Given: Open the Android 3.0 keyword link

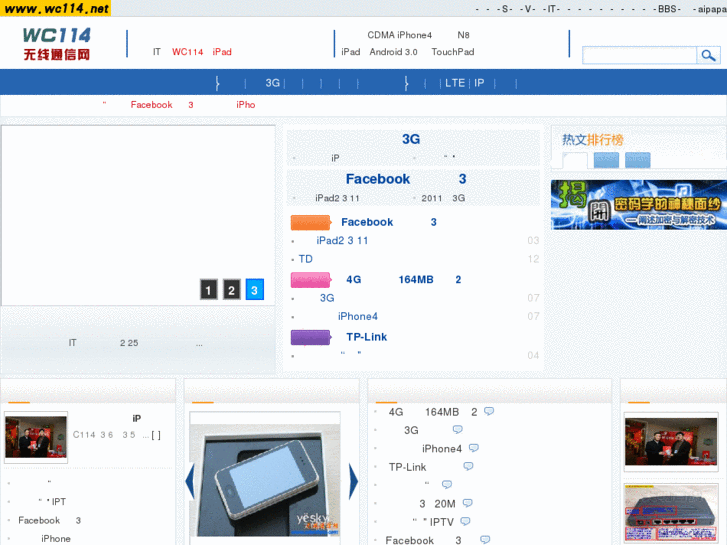Looking at the screenshot, I should [393, 52].
